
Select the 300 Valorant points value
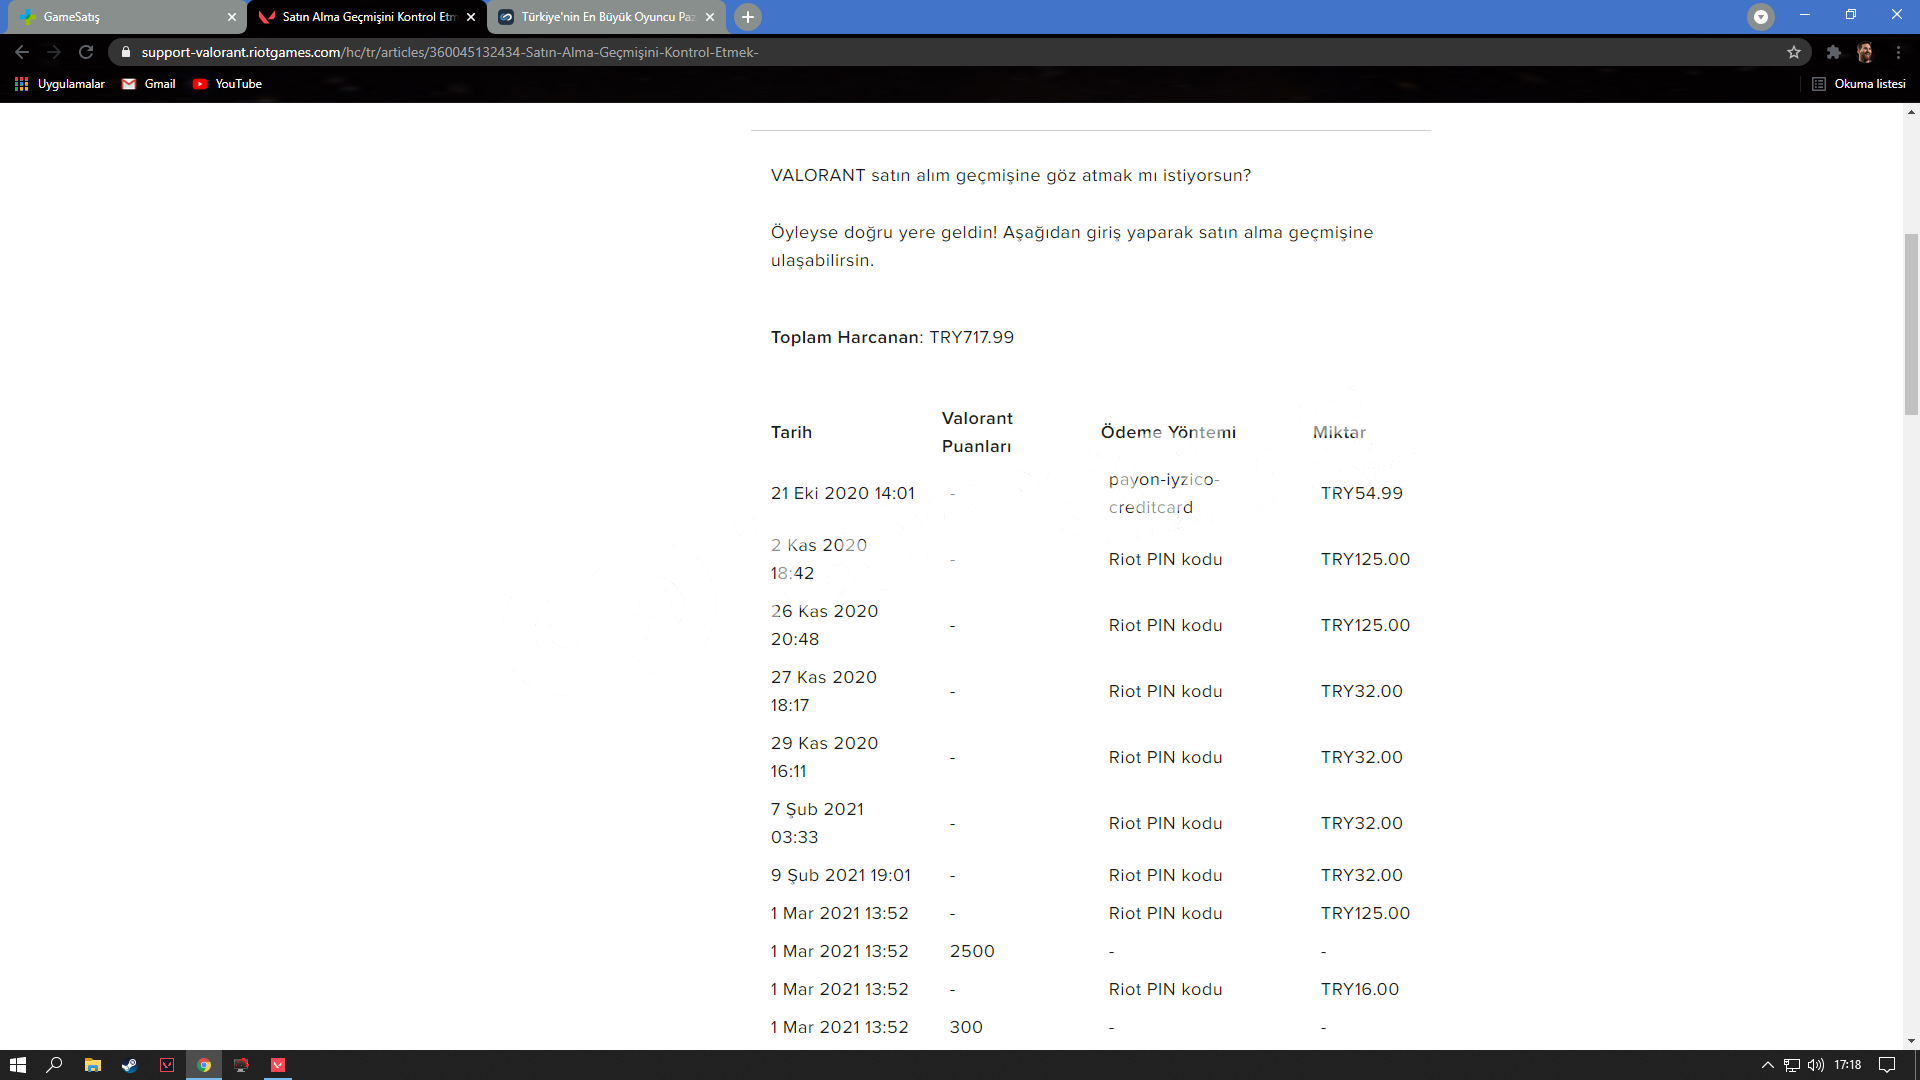(966, 1027)
